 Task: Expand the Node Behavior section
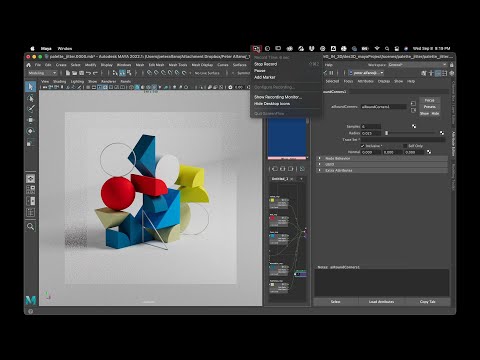tap(382, 158)
